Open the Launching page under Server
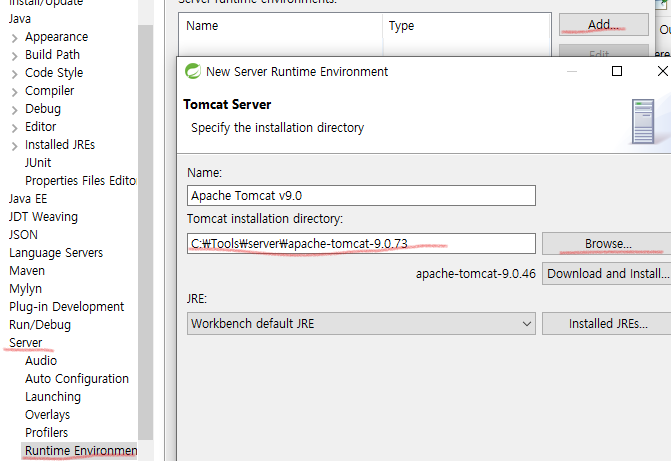Viewport: 671px width, 462px height. point(53,396)
